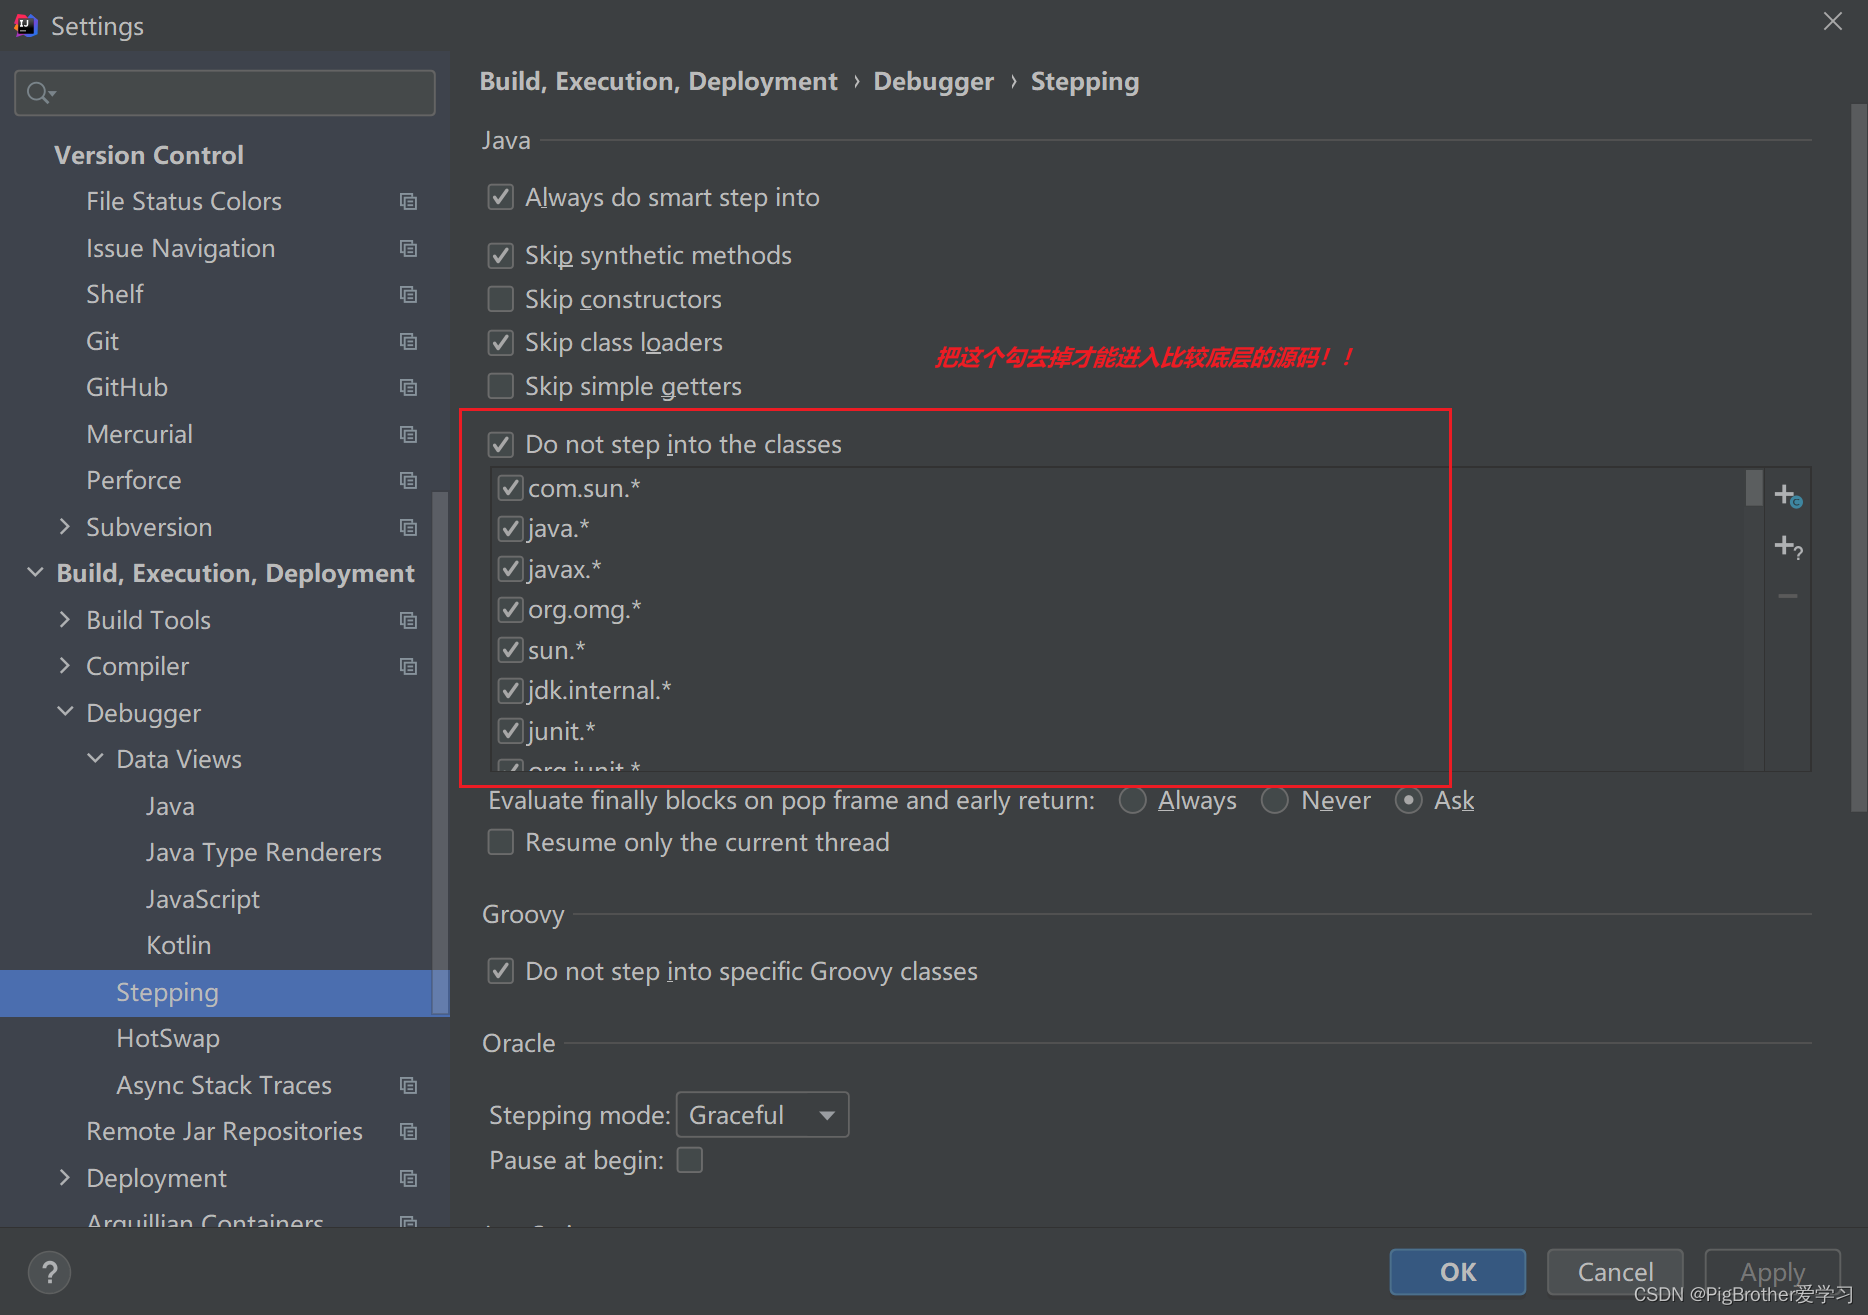Click the magnifier icon in settings search
This screenshot has height=1315, width=1868.
[x=40, y=92]
